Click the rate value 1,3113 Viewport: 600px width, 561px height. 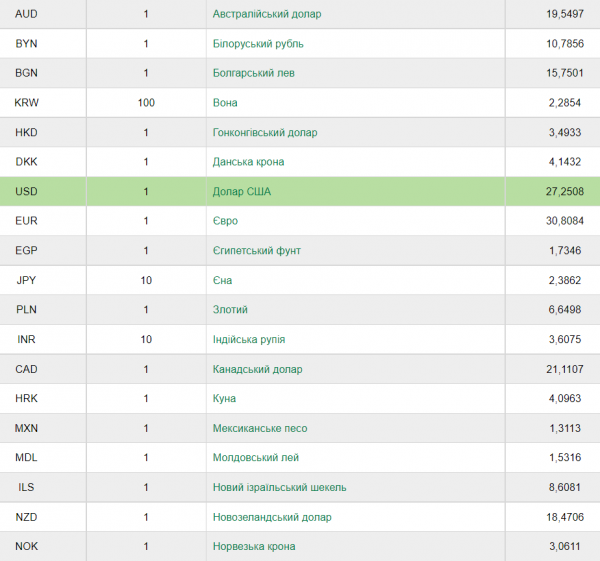(x=565, y=428)
